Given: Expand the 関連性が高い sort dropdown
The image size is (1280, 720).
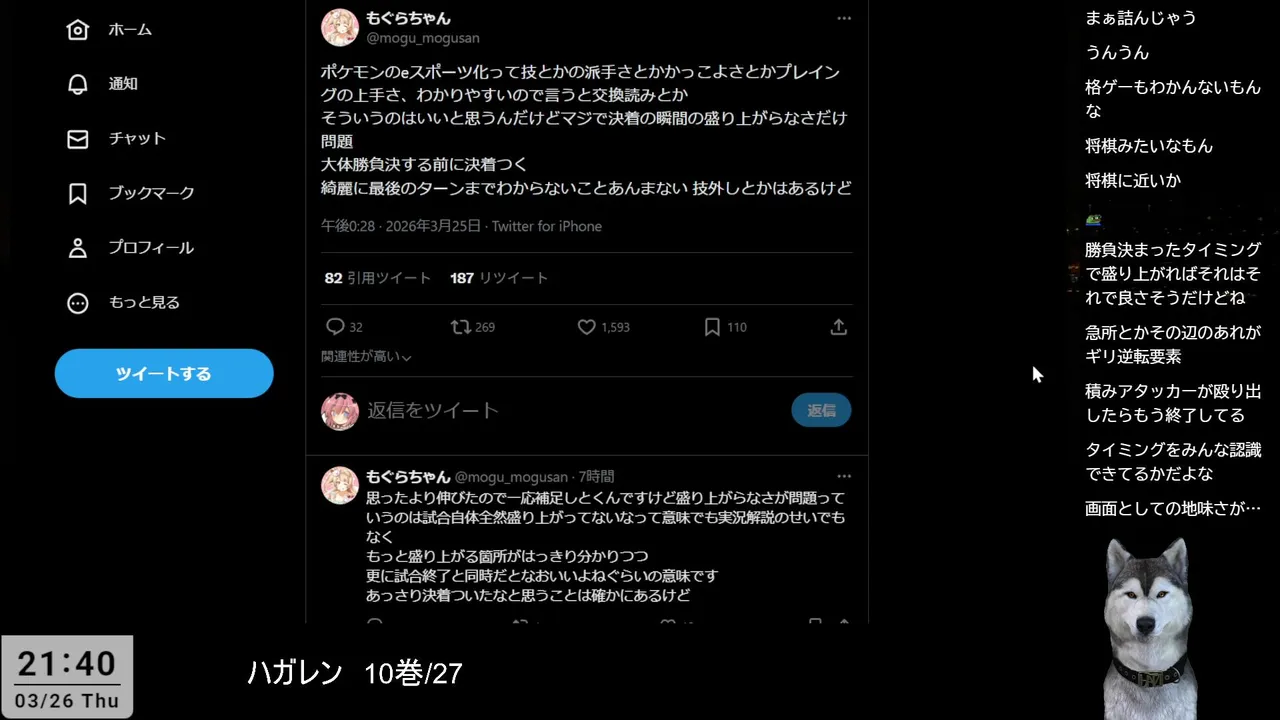Looking at the screenshot, I should click(366, 356).
